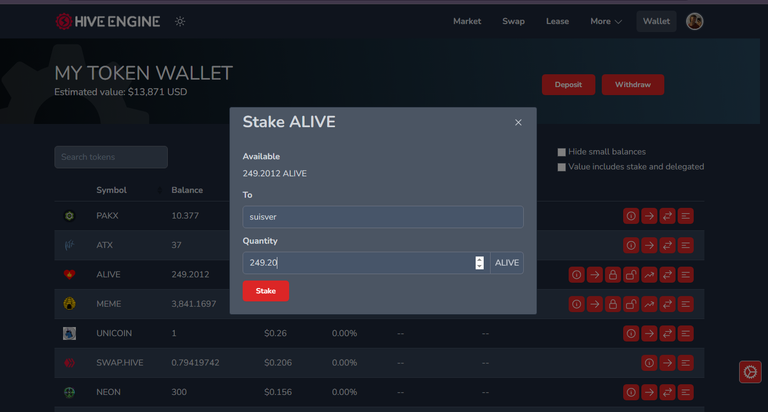Open user profile avatar
Image resolution: width=768 pixels, height=412 pixels.
click(694, 21)
